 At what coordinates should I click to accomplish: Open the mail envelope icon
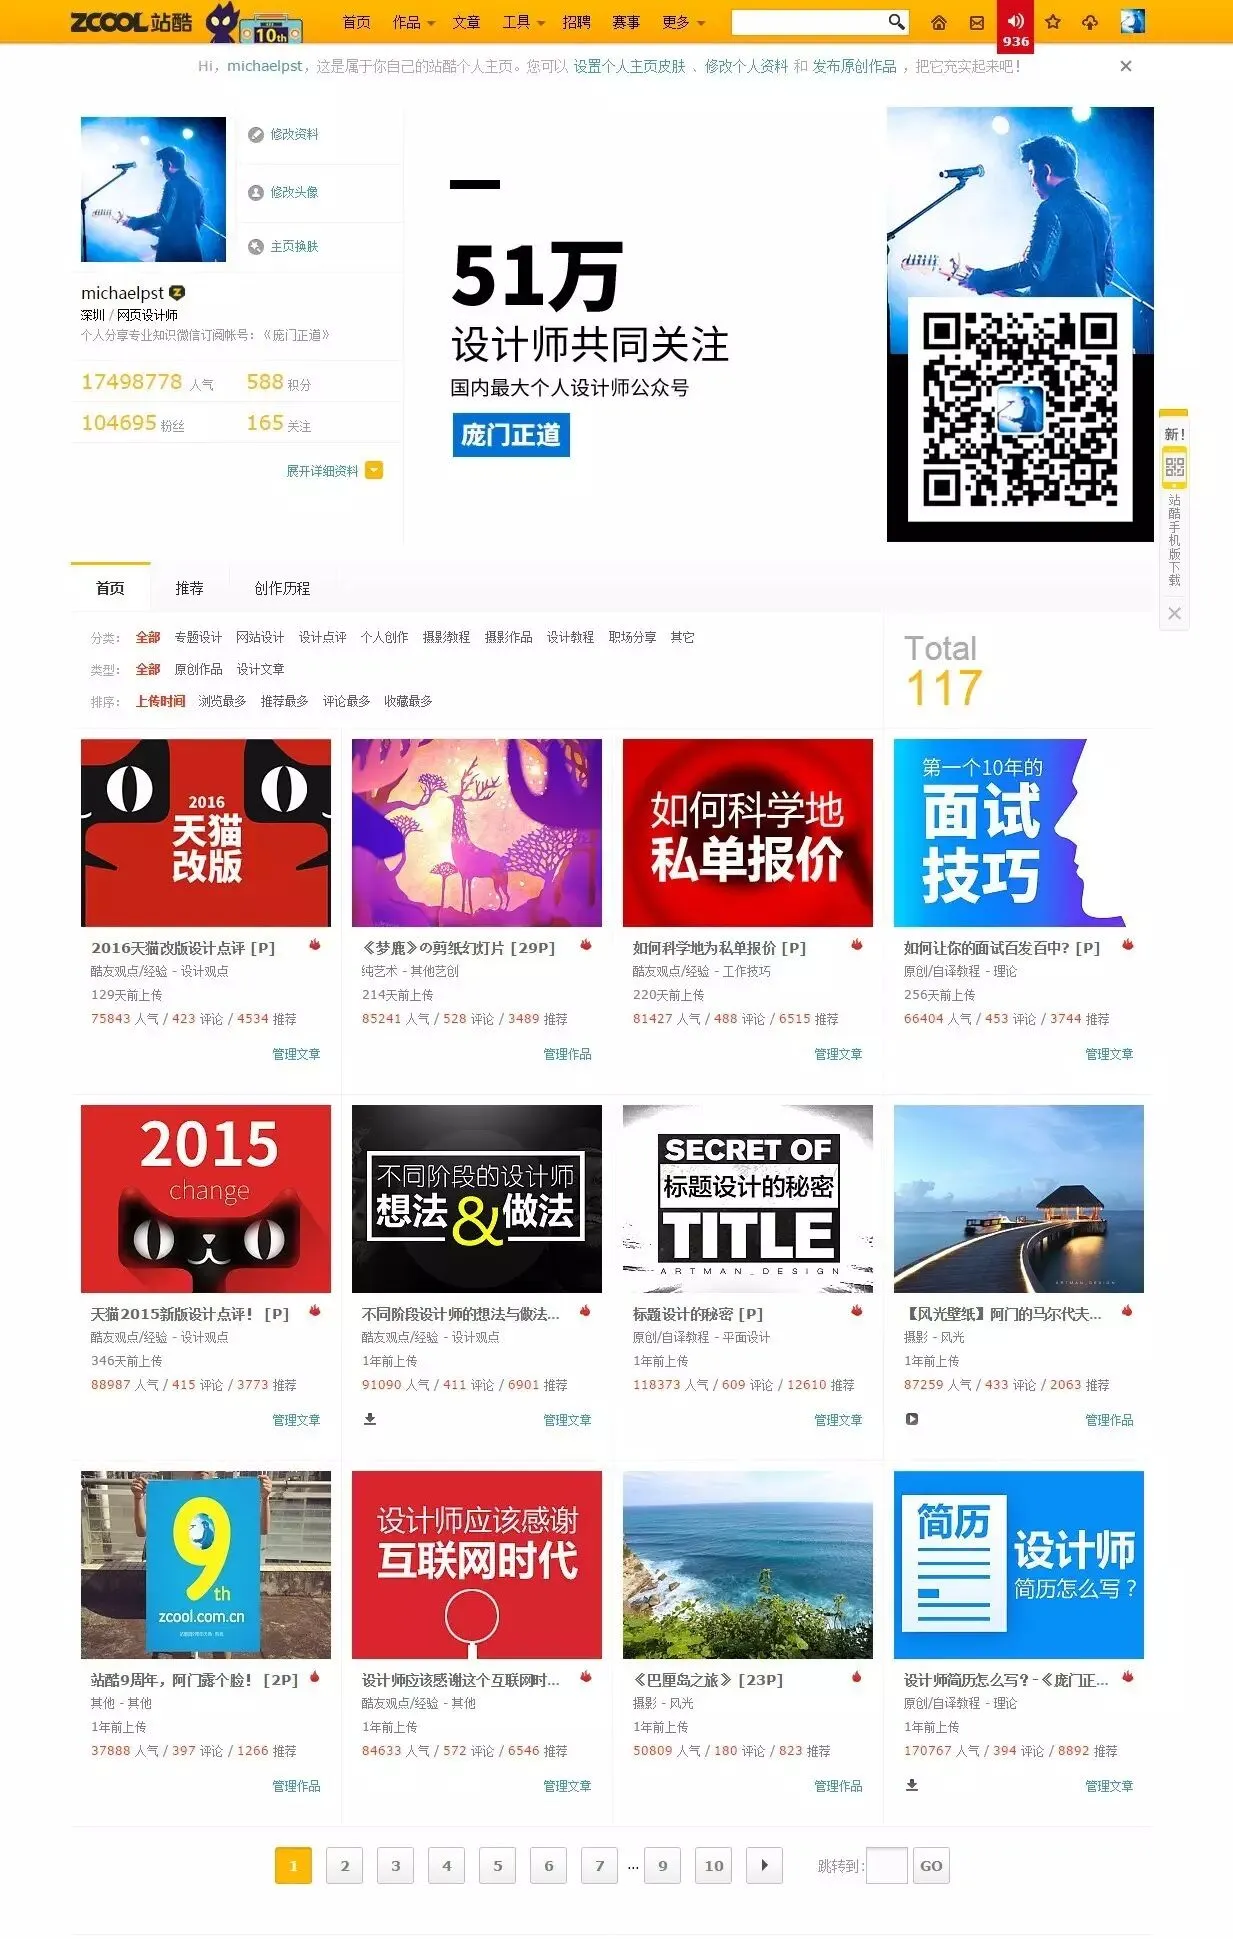click(x=977, y=22)
